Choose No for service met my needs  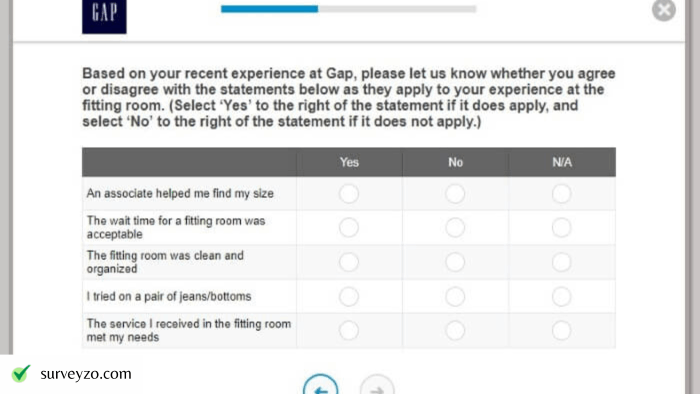coord(455,331)
